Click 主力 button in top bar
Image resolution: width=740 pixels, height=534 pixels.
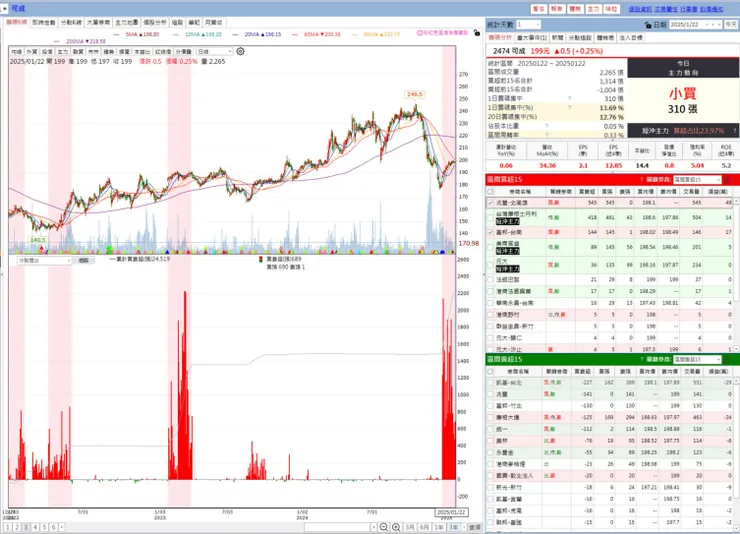pyautogui.click(x=593, y=9)
